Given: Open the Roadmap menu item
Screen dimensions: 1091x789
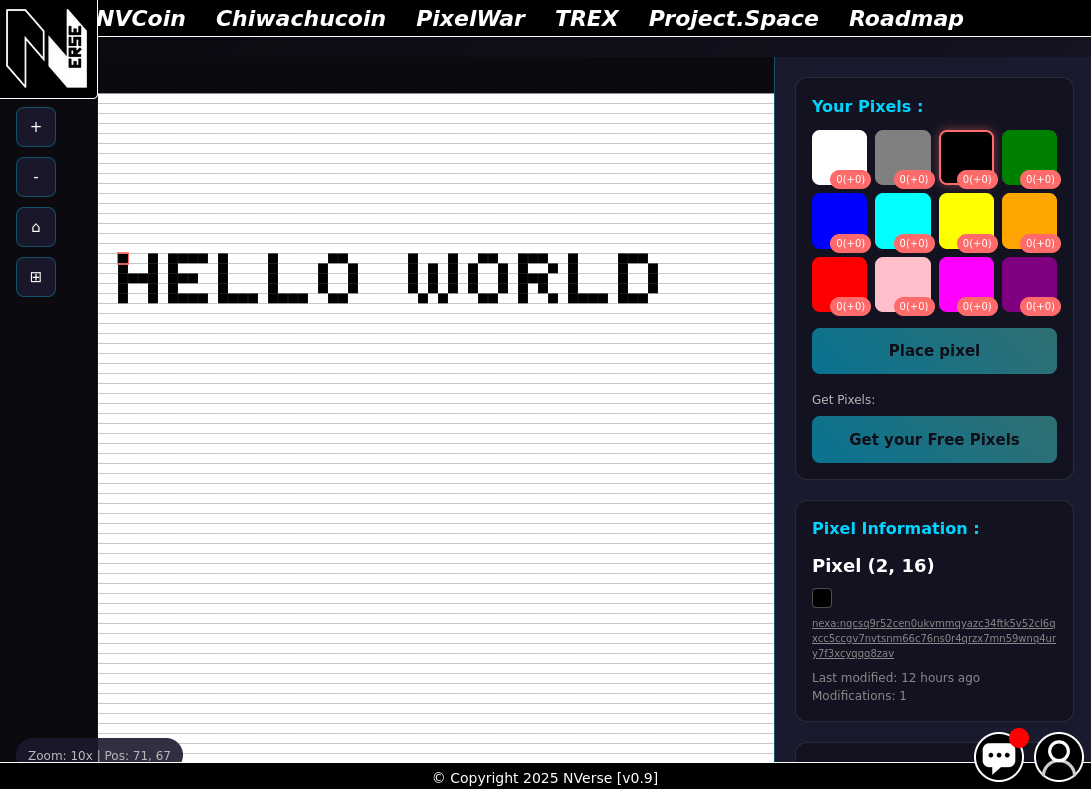Looking at the screenshot, I should [x=905, y=18].
